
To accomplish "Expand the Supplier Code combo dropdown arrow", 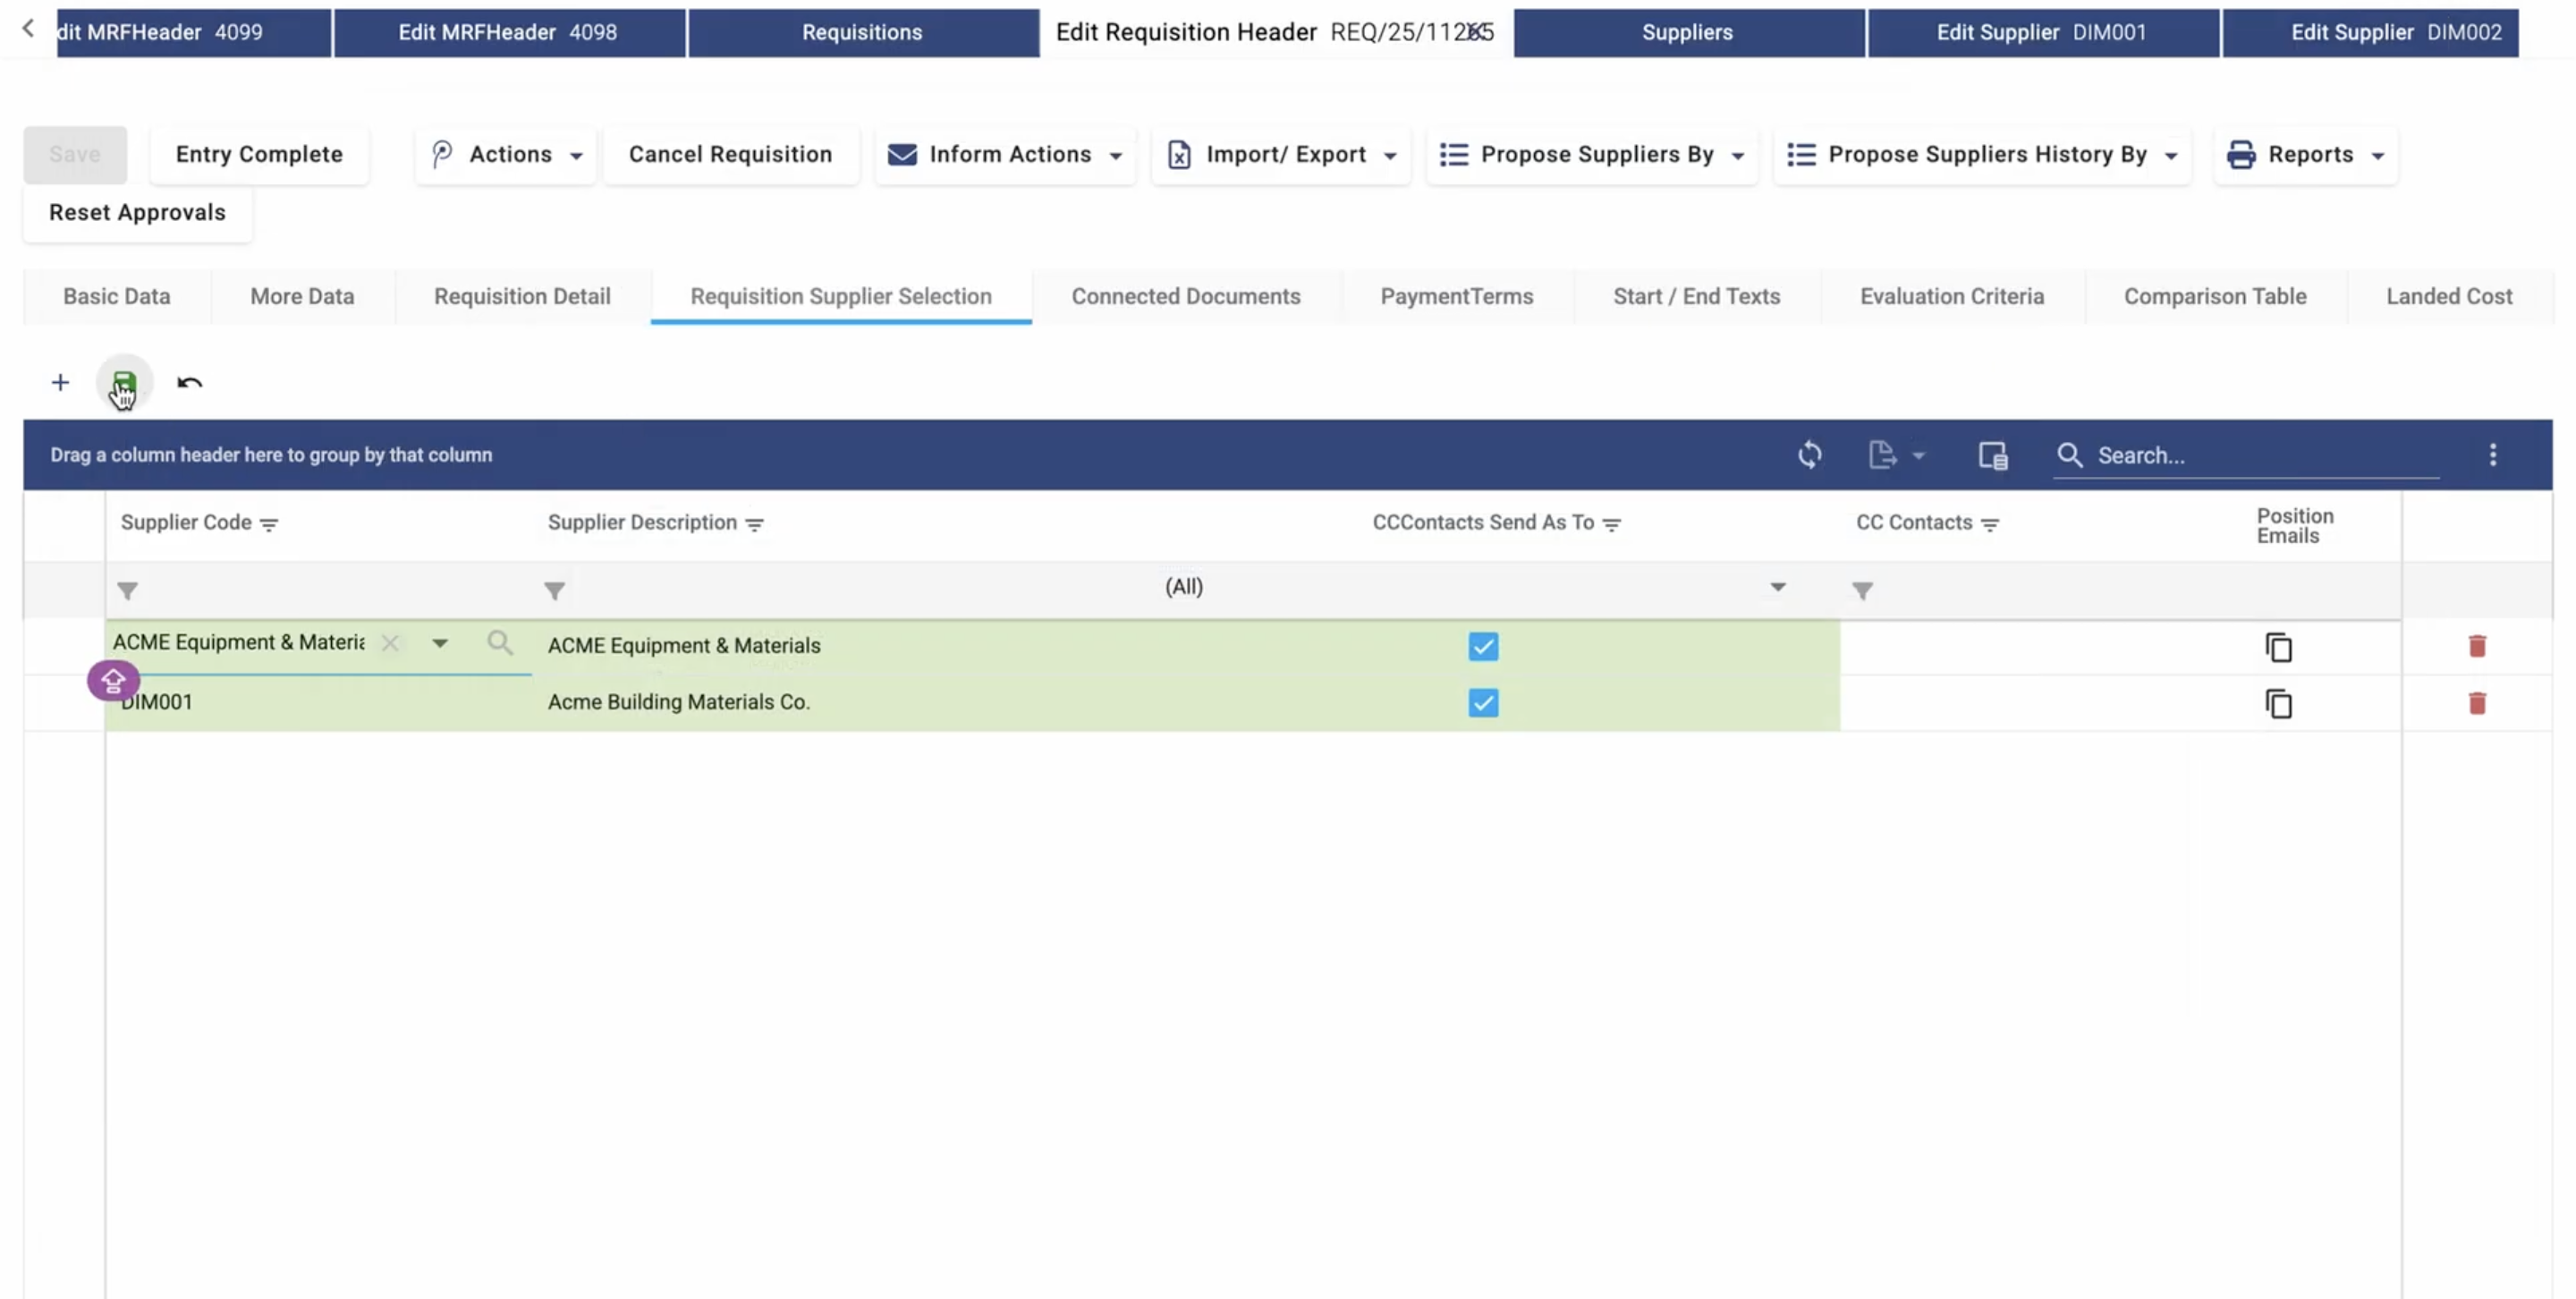I will tap(439, 643).
